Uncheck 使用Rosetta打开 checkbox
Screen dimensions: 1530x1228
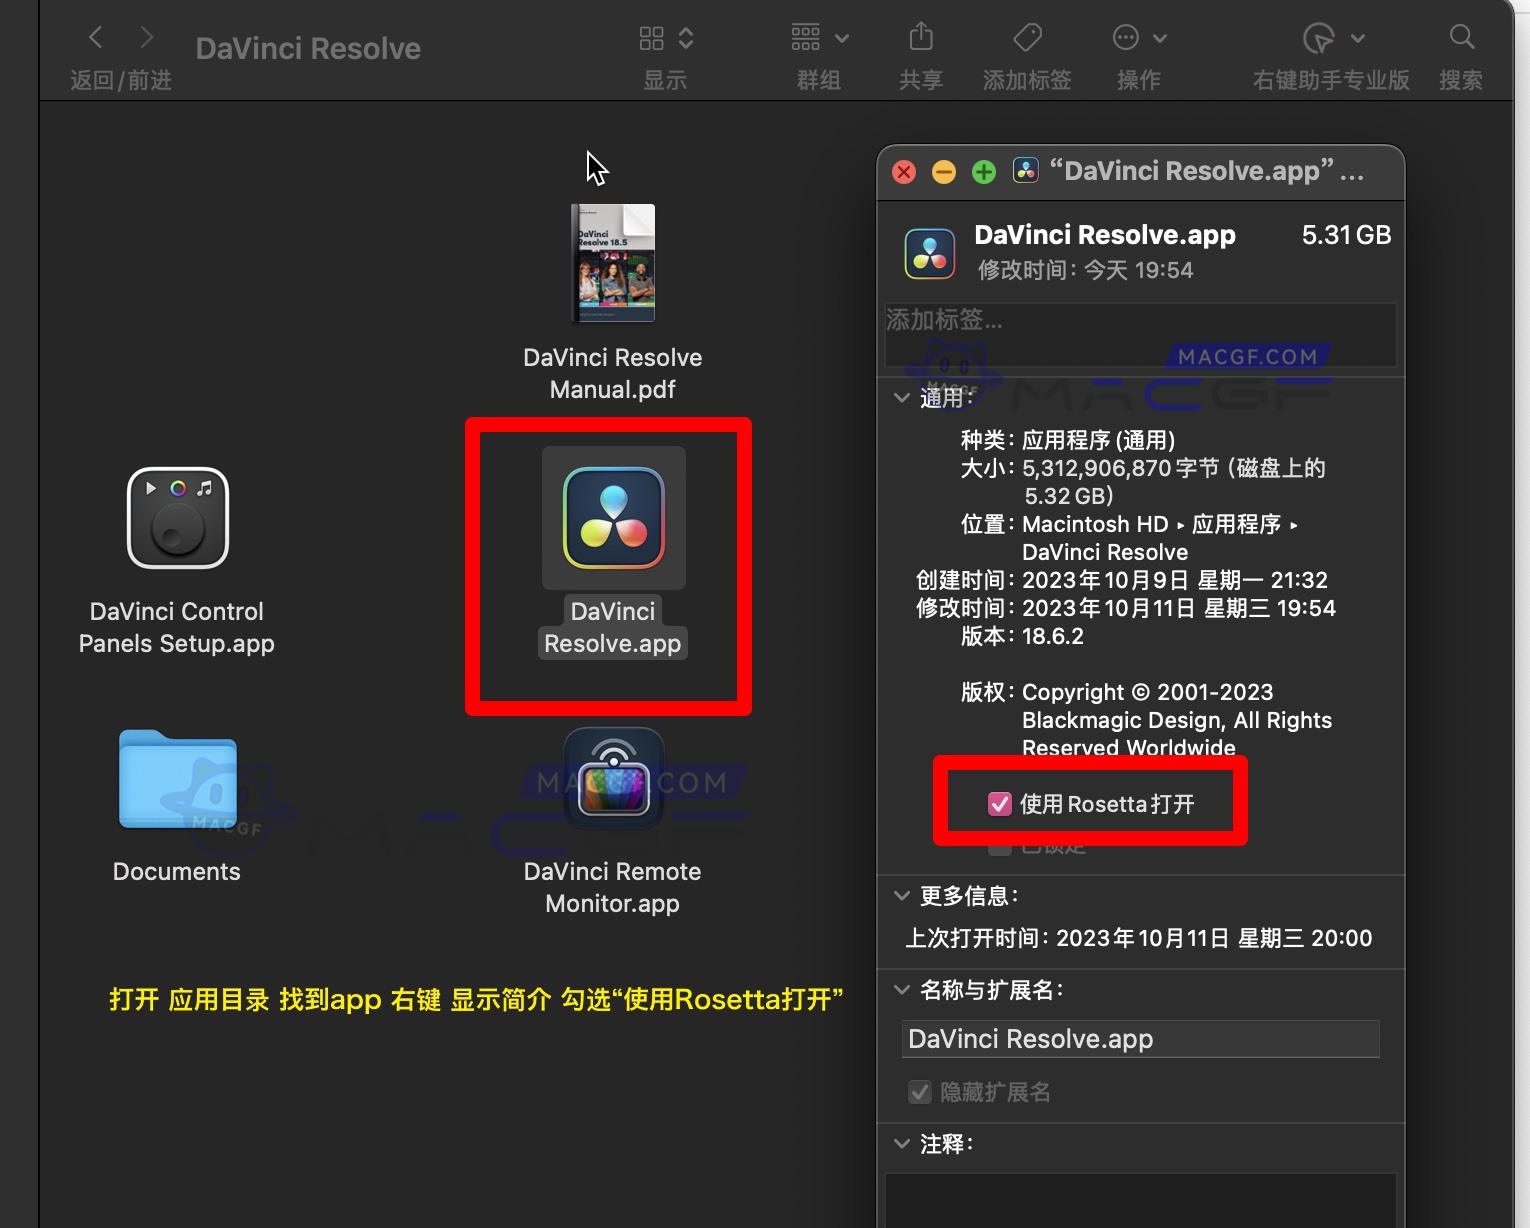(999, 803)
